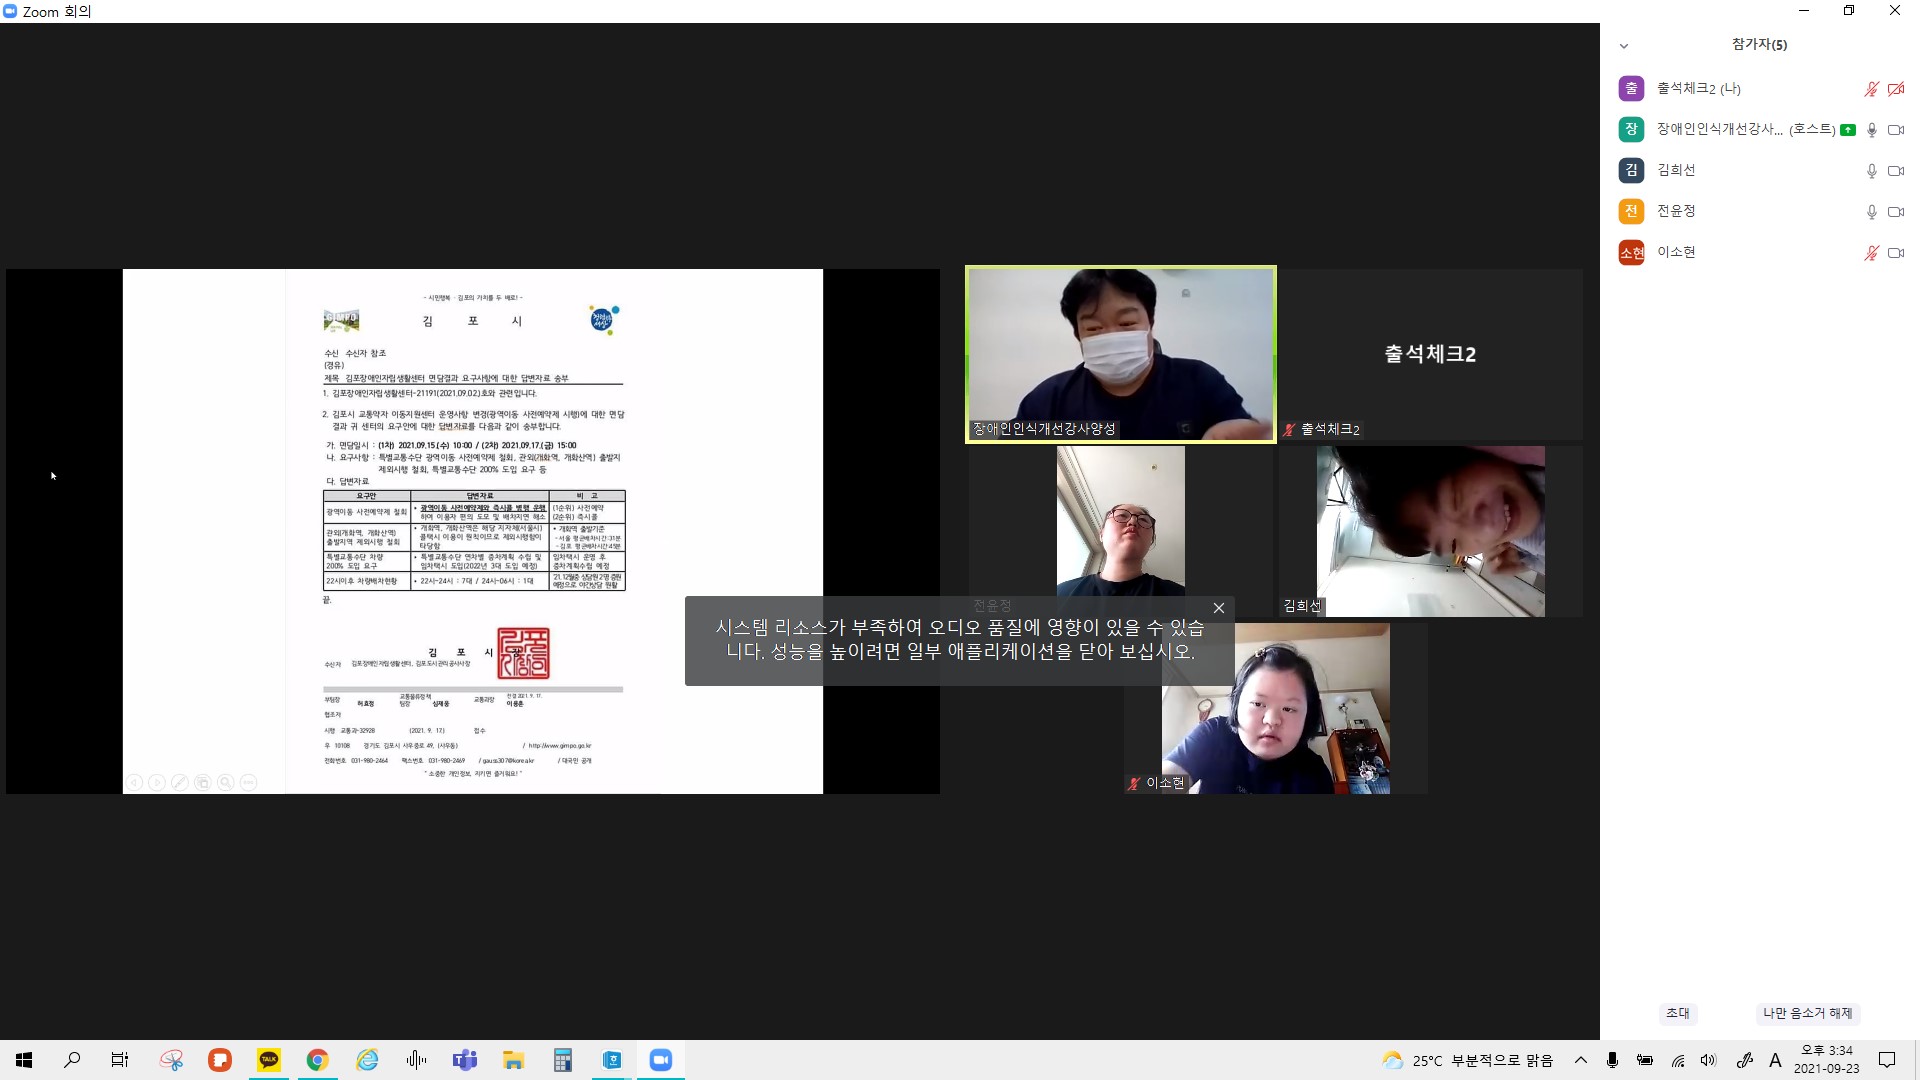This screenshot has width=1920, height=1080.
Task: Click the 초대 invite button
Action: click(1678, 1013)
